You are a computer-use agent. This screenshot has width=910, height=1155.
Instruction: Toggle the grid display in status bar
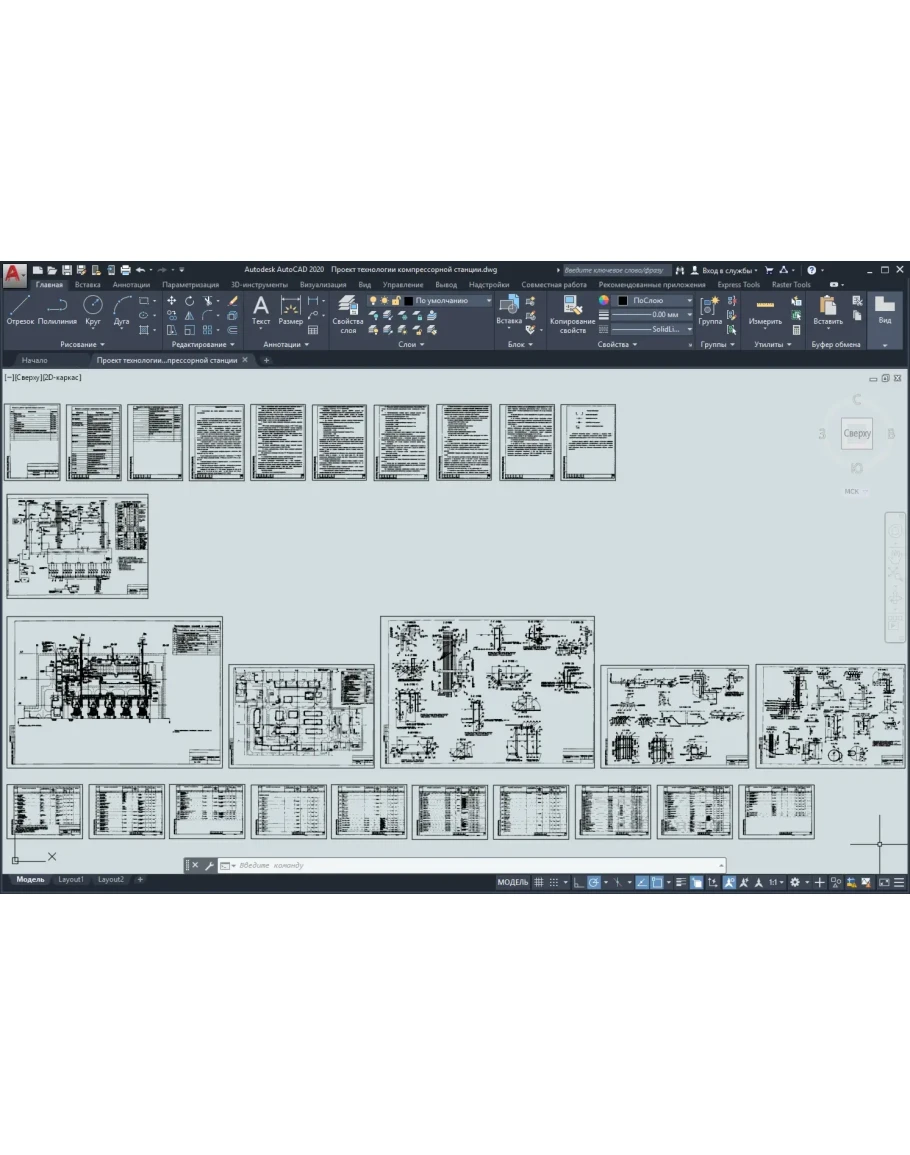(538, 882)
